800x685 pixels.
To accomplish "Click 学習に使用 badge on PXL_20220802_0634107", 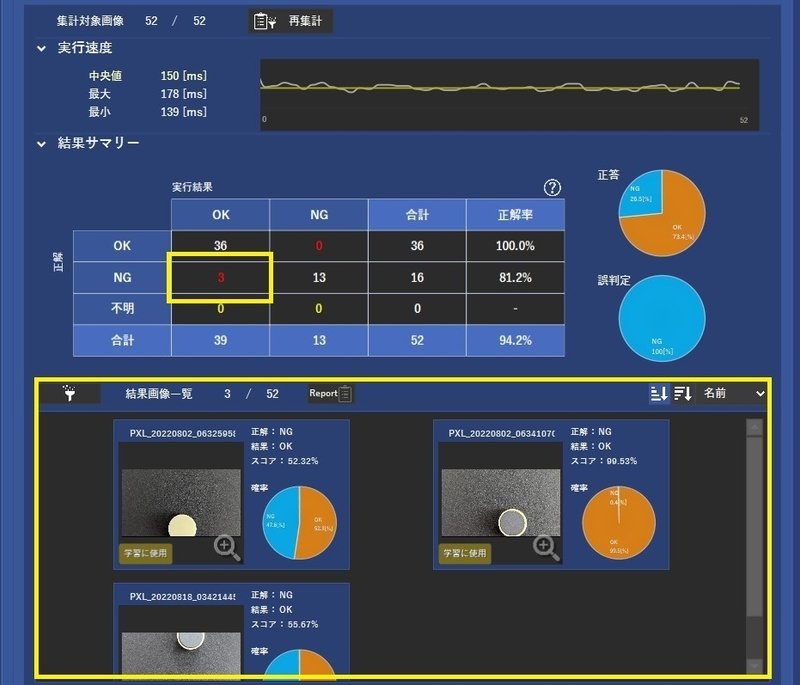I will pyautogui.click(x=465, y=553).
